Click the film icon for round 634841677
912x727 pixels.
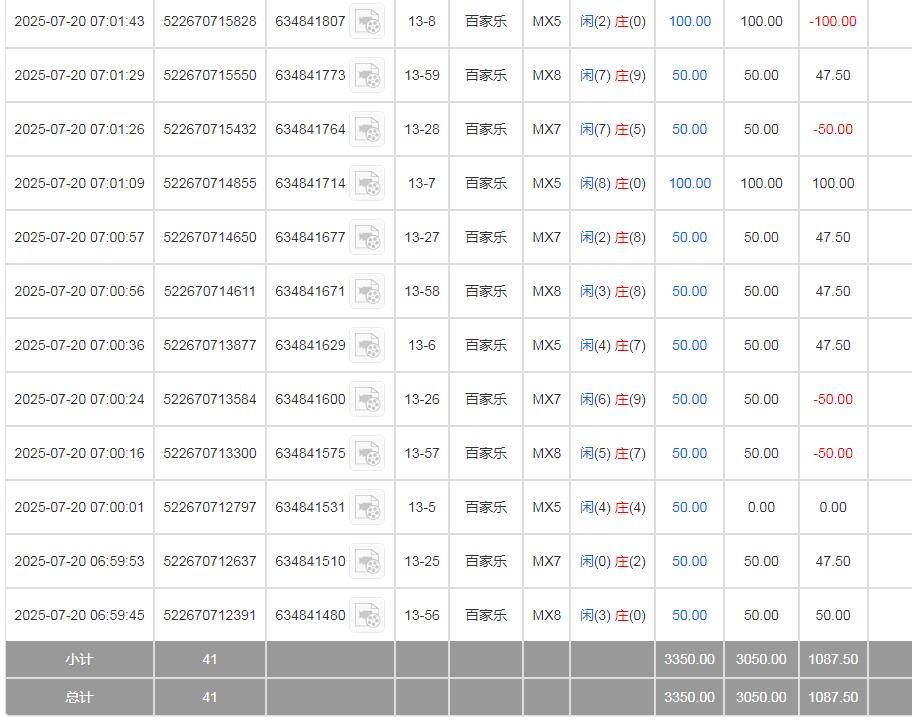click(367, 237)
